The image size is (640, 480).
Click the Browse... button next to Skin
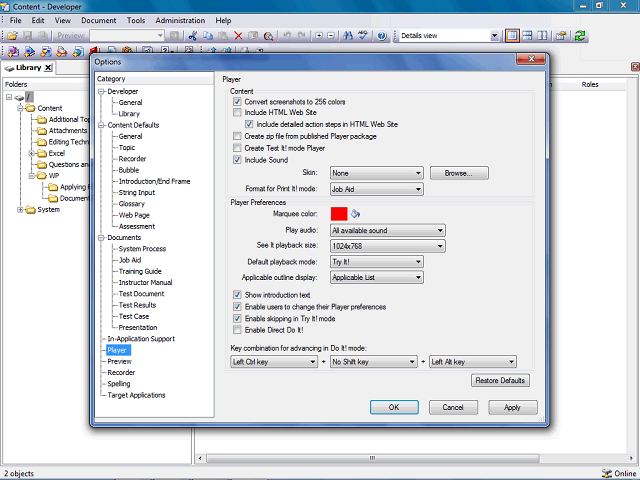pyautogui.click(x=459, y=173)
